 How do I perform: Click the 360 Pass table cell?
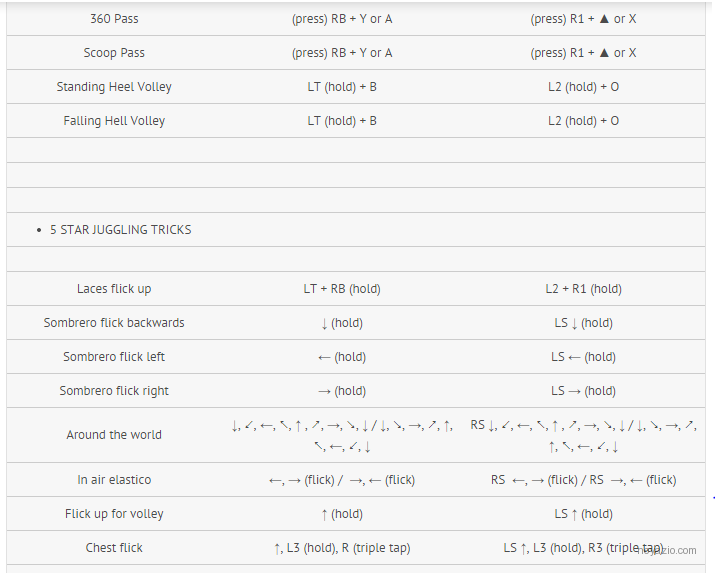[114, 19]
